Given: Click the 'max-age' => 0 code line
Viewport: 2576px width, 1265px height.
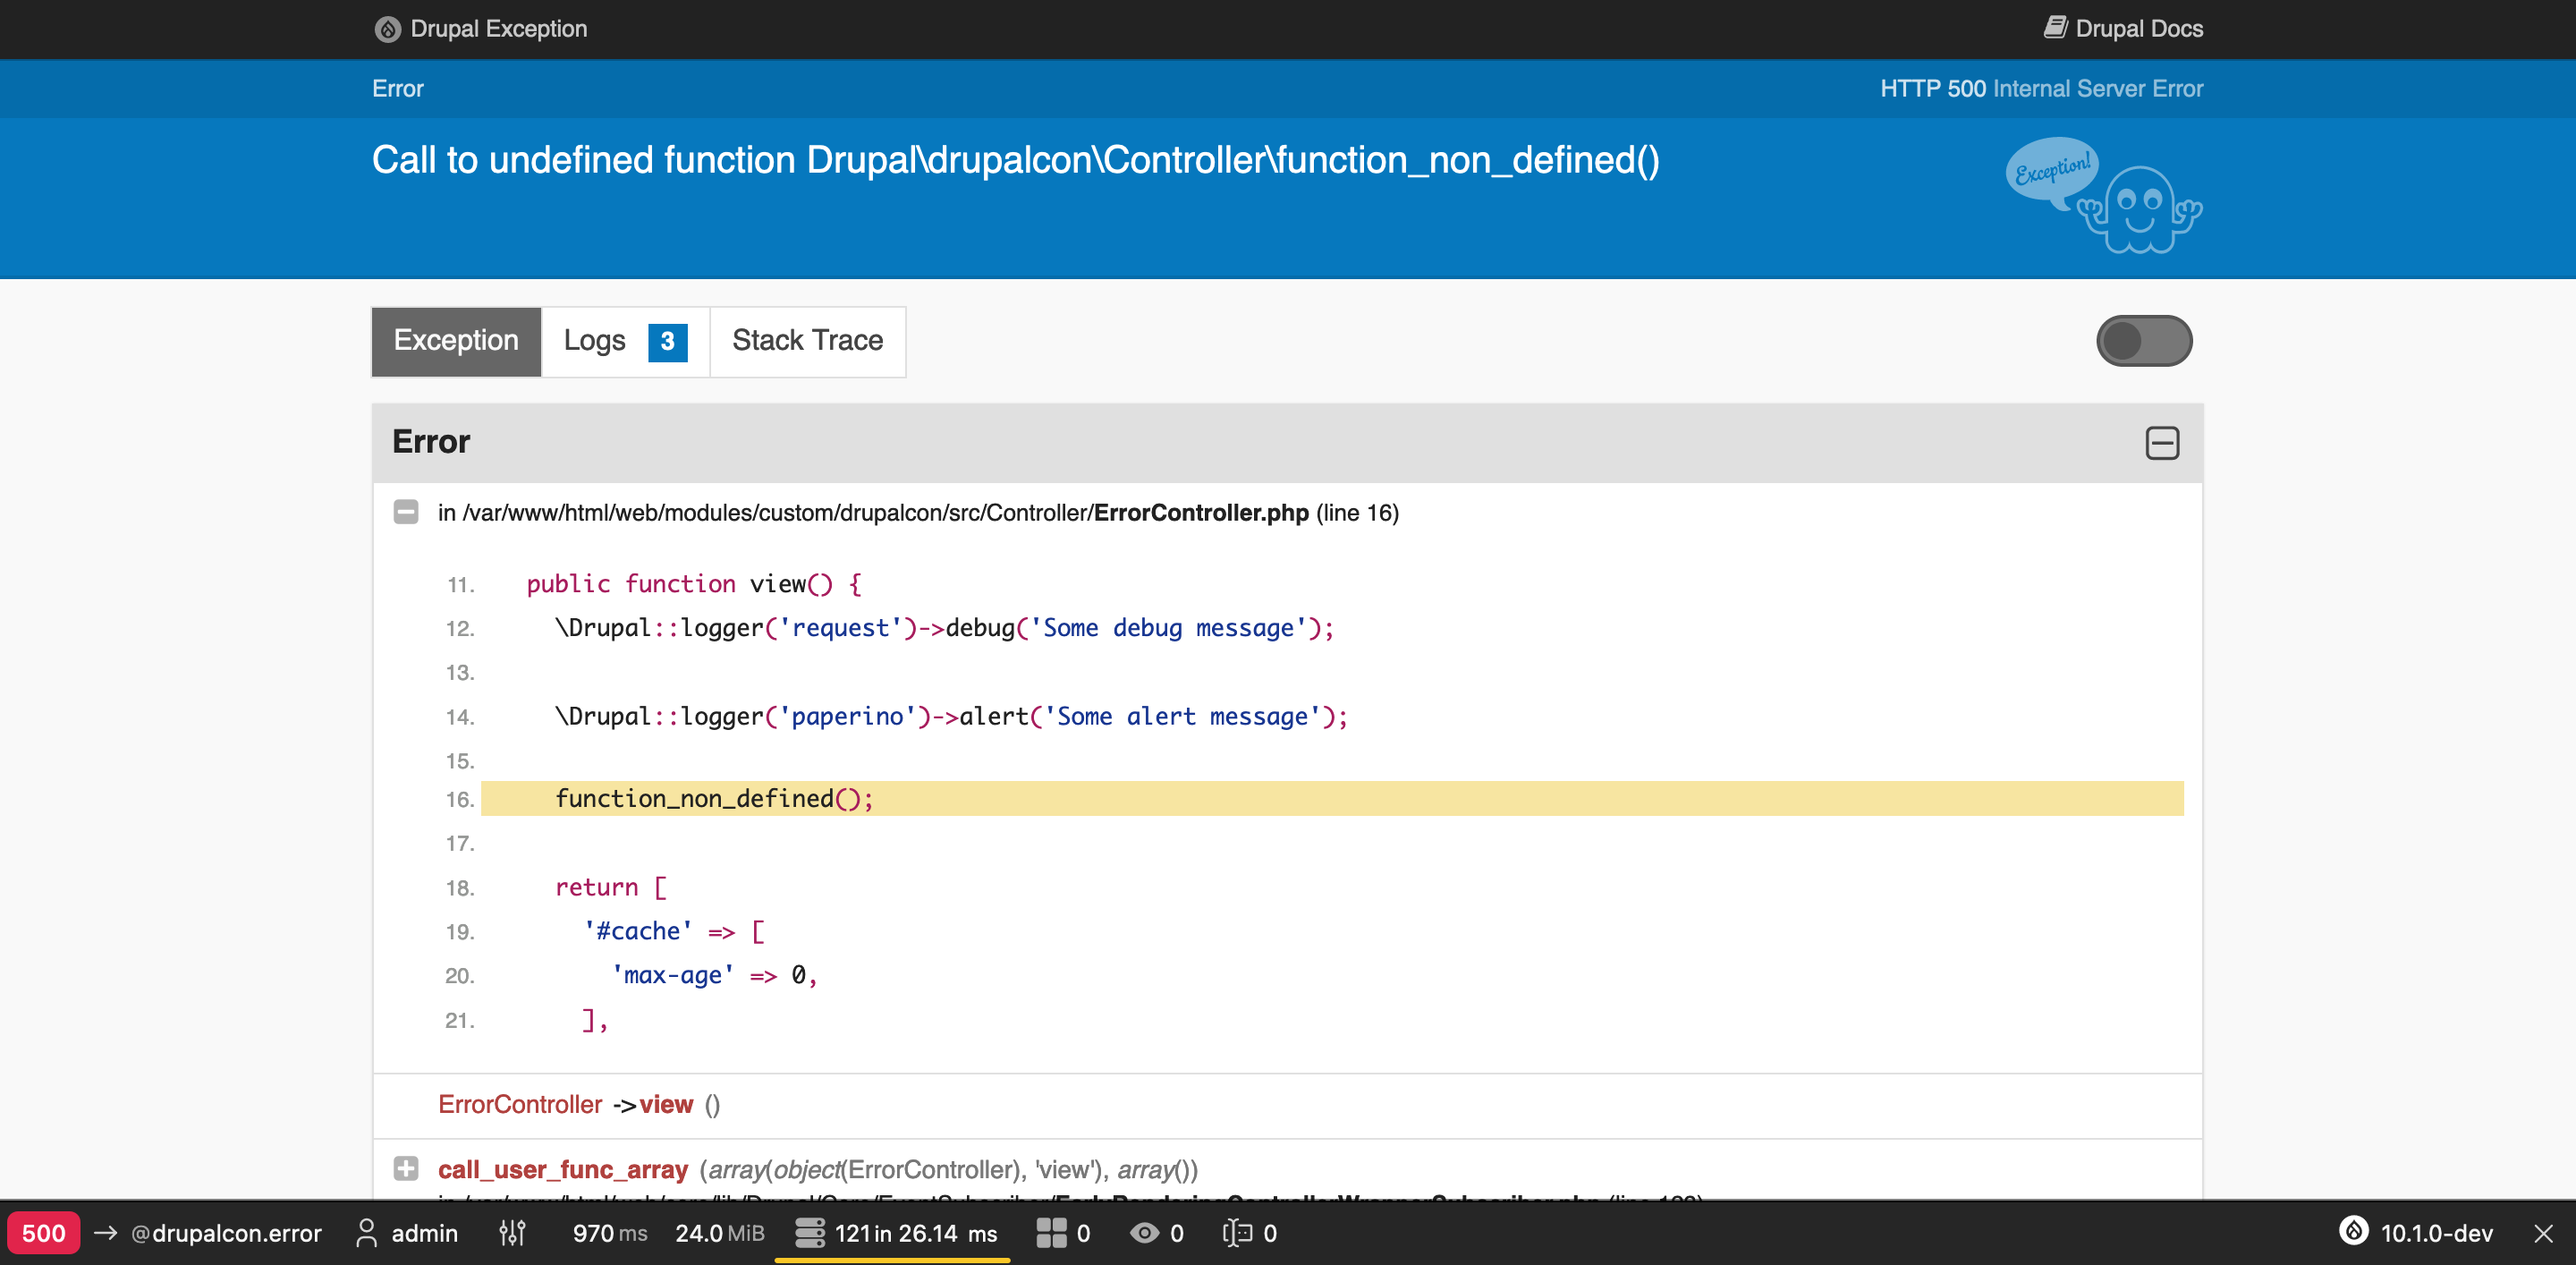Looking at the screenshot, I should click(x=714, y=975).
